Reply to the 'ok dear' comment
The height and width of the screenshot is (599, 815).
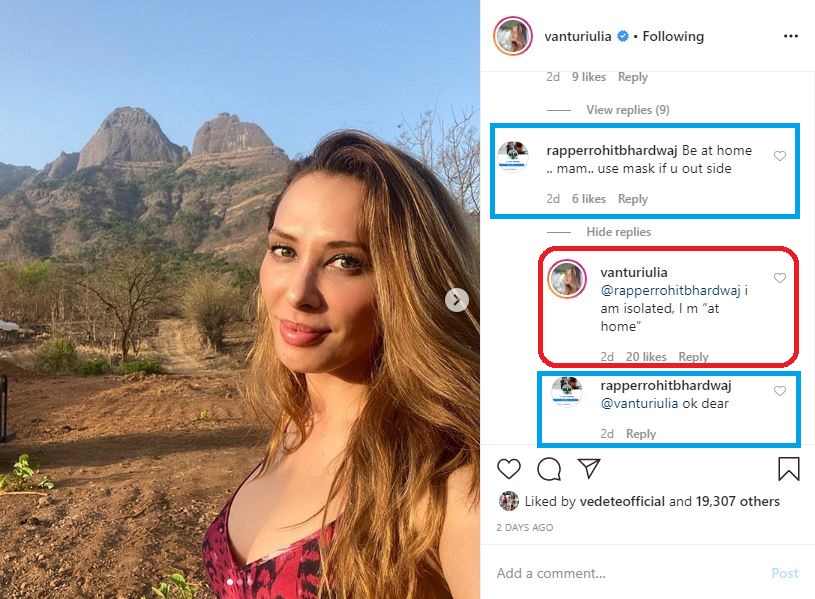[x=641, y=434]
